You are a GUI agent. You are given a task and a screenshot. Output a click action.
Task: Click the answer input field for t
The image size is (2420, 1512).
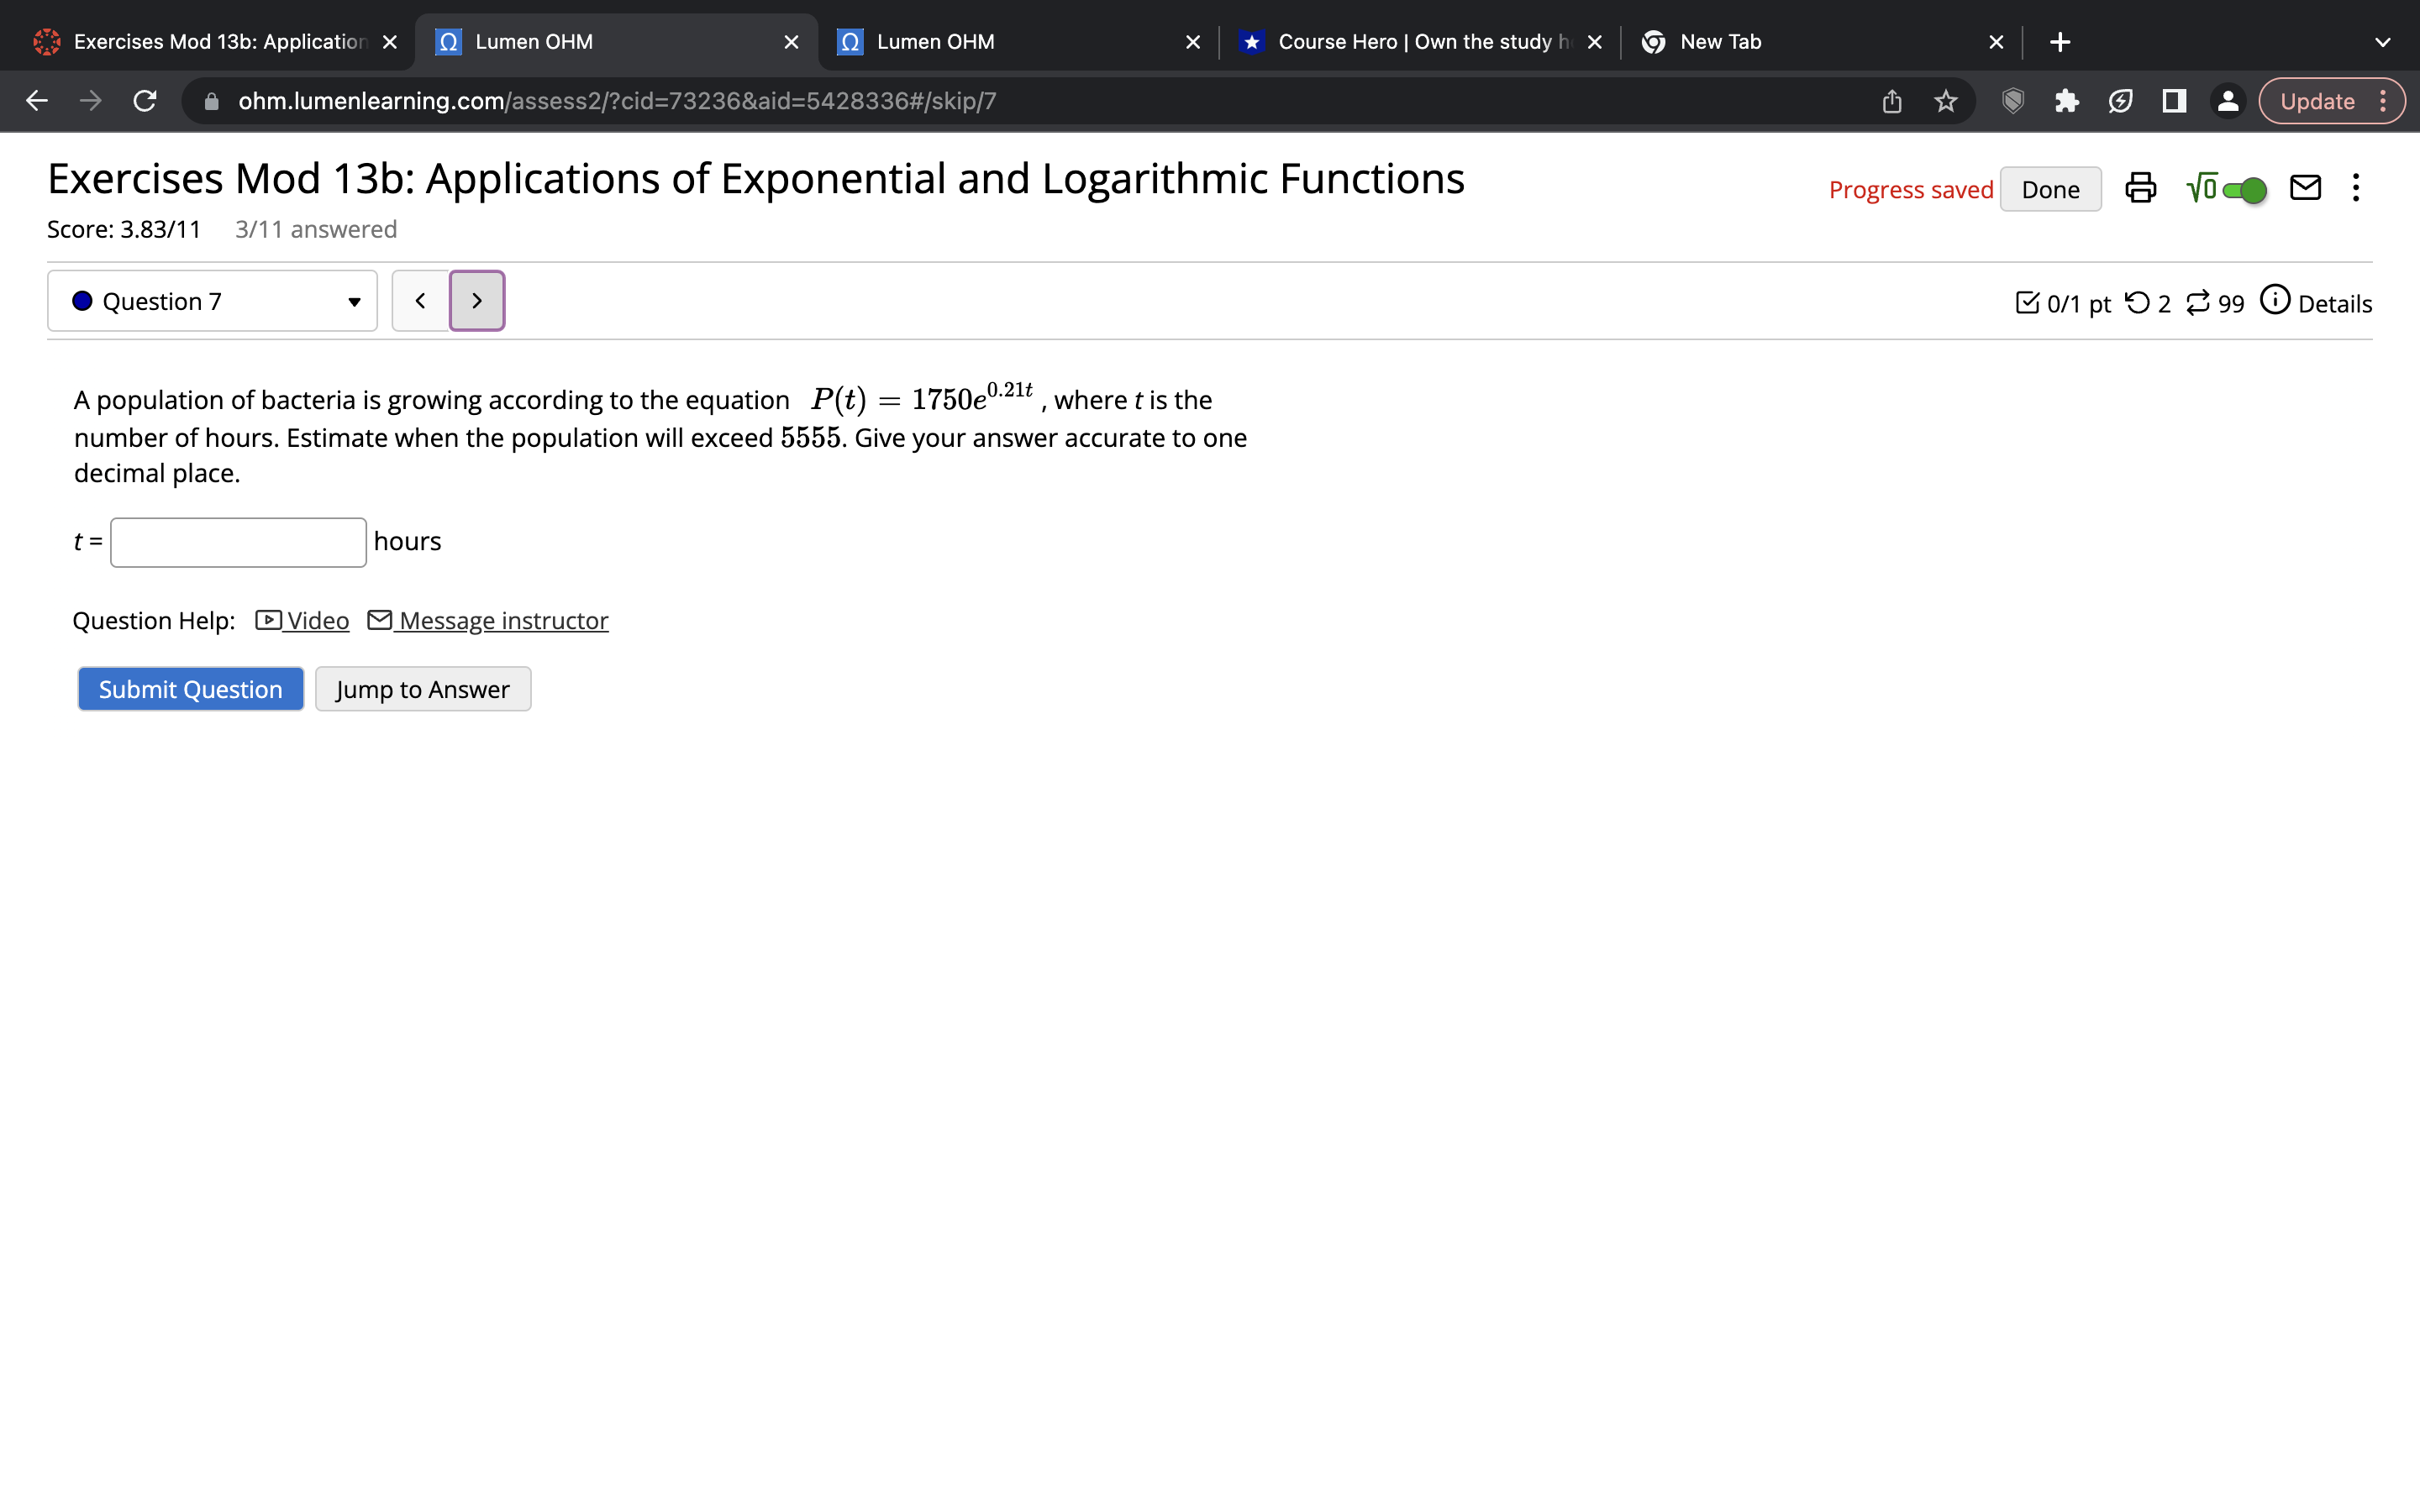click(237, 541)
